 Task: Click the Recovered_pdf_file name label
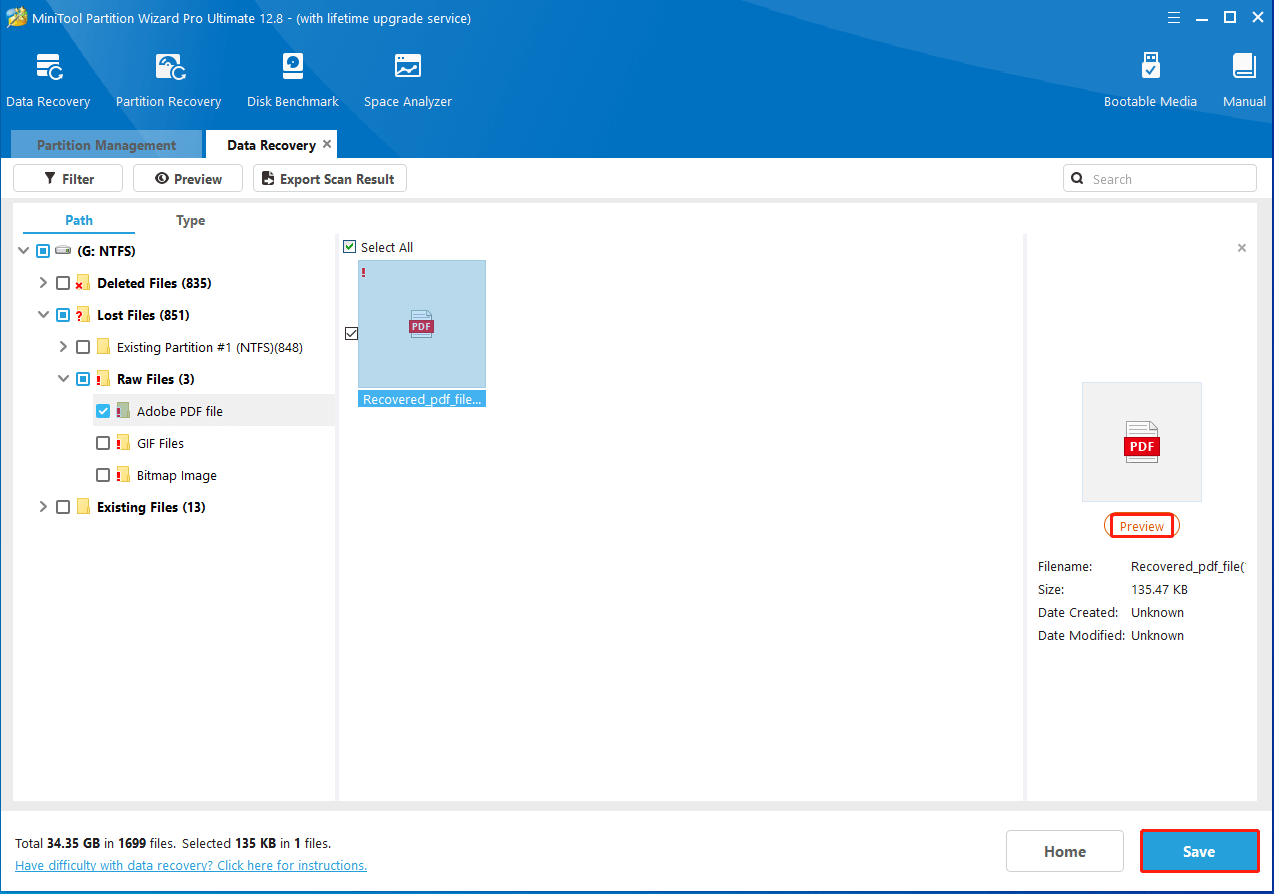click(422, 399)
